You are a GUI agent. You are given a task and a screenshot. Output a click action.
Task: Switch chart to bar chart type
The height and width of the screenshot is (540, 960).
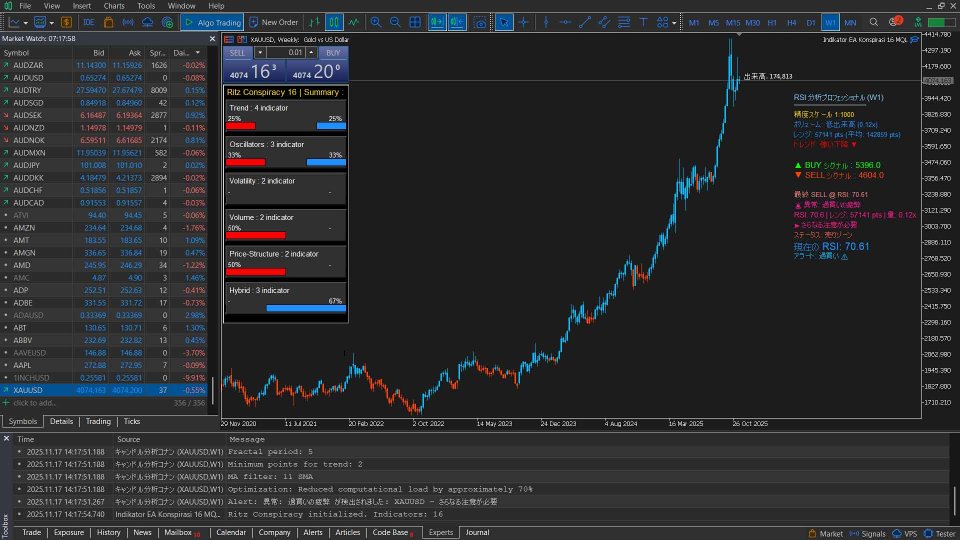[x=314, y=22]
